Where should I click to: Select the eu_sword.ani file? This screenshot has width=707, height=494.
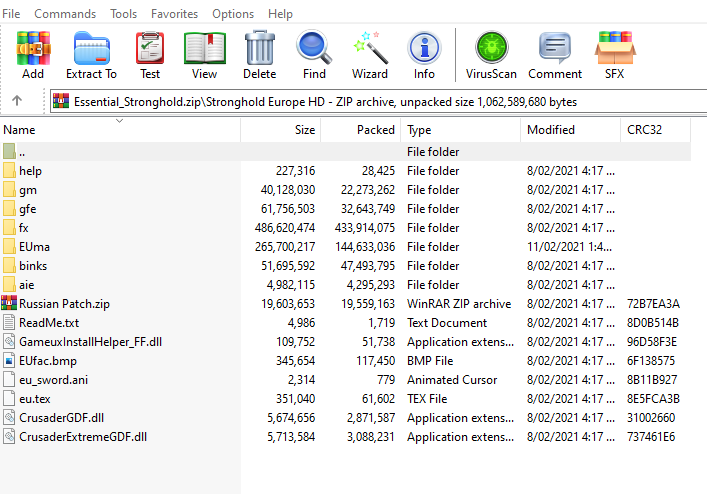(53, 380)
